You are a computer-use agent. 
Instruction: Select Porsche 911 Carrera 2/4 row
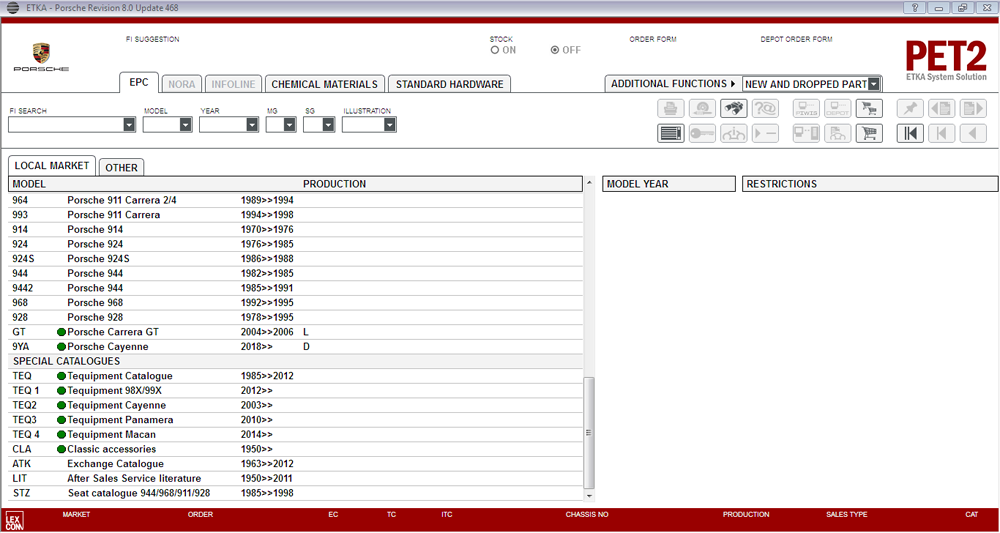(295, 200)
